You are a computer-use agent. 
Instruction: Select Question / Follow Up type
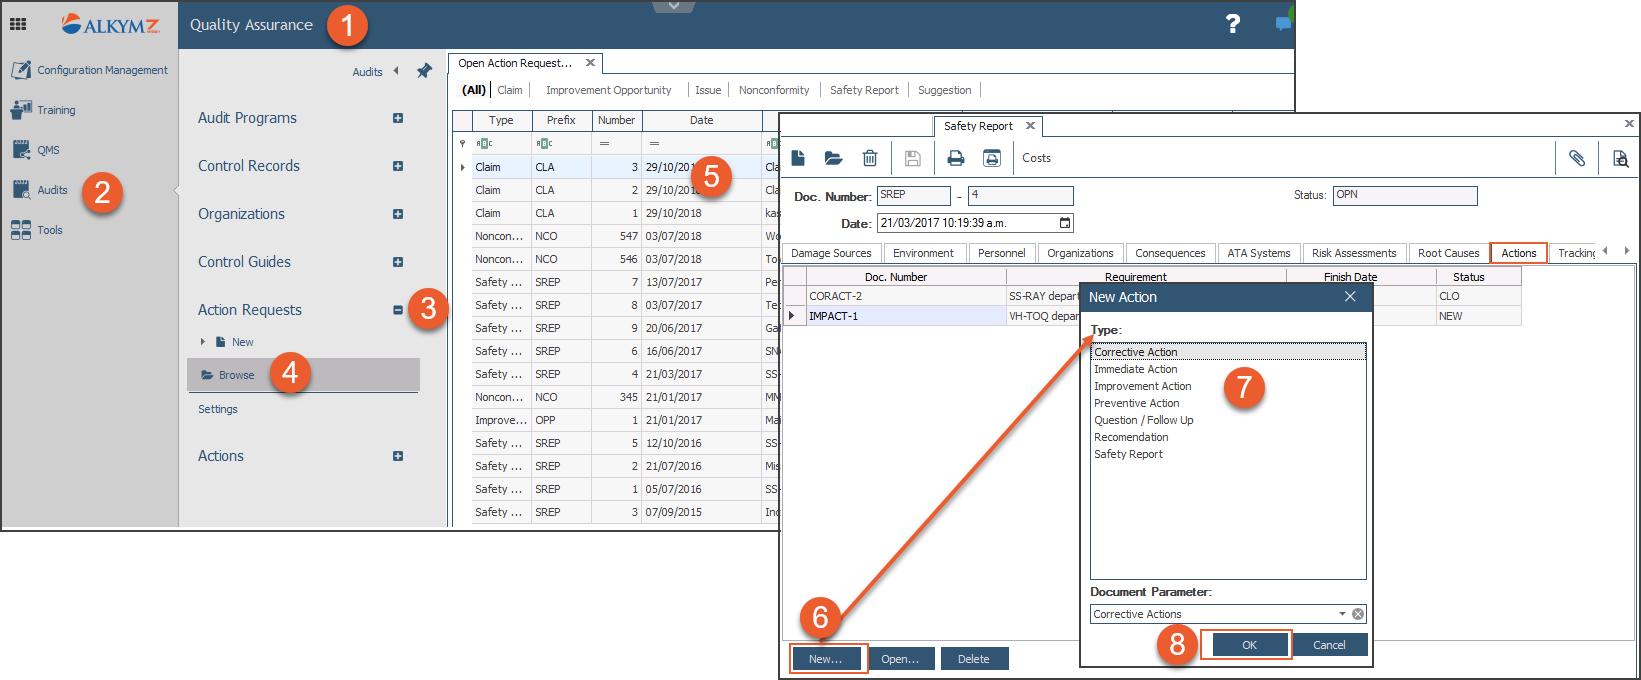click(x=1144, y=420)
